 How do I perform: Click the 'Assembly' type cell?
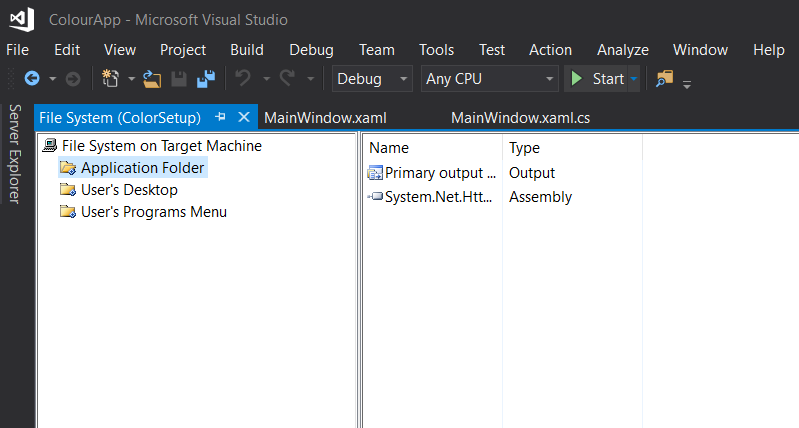point(540,197)
